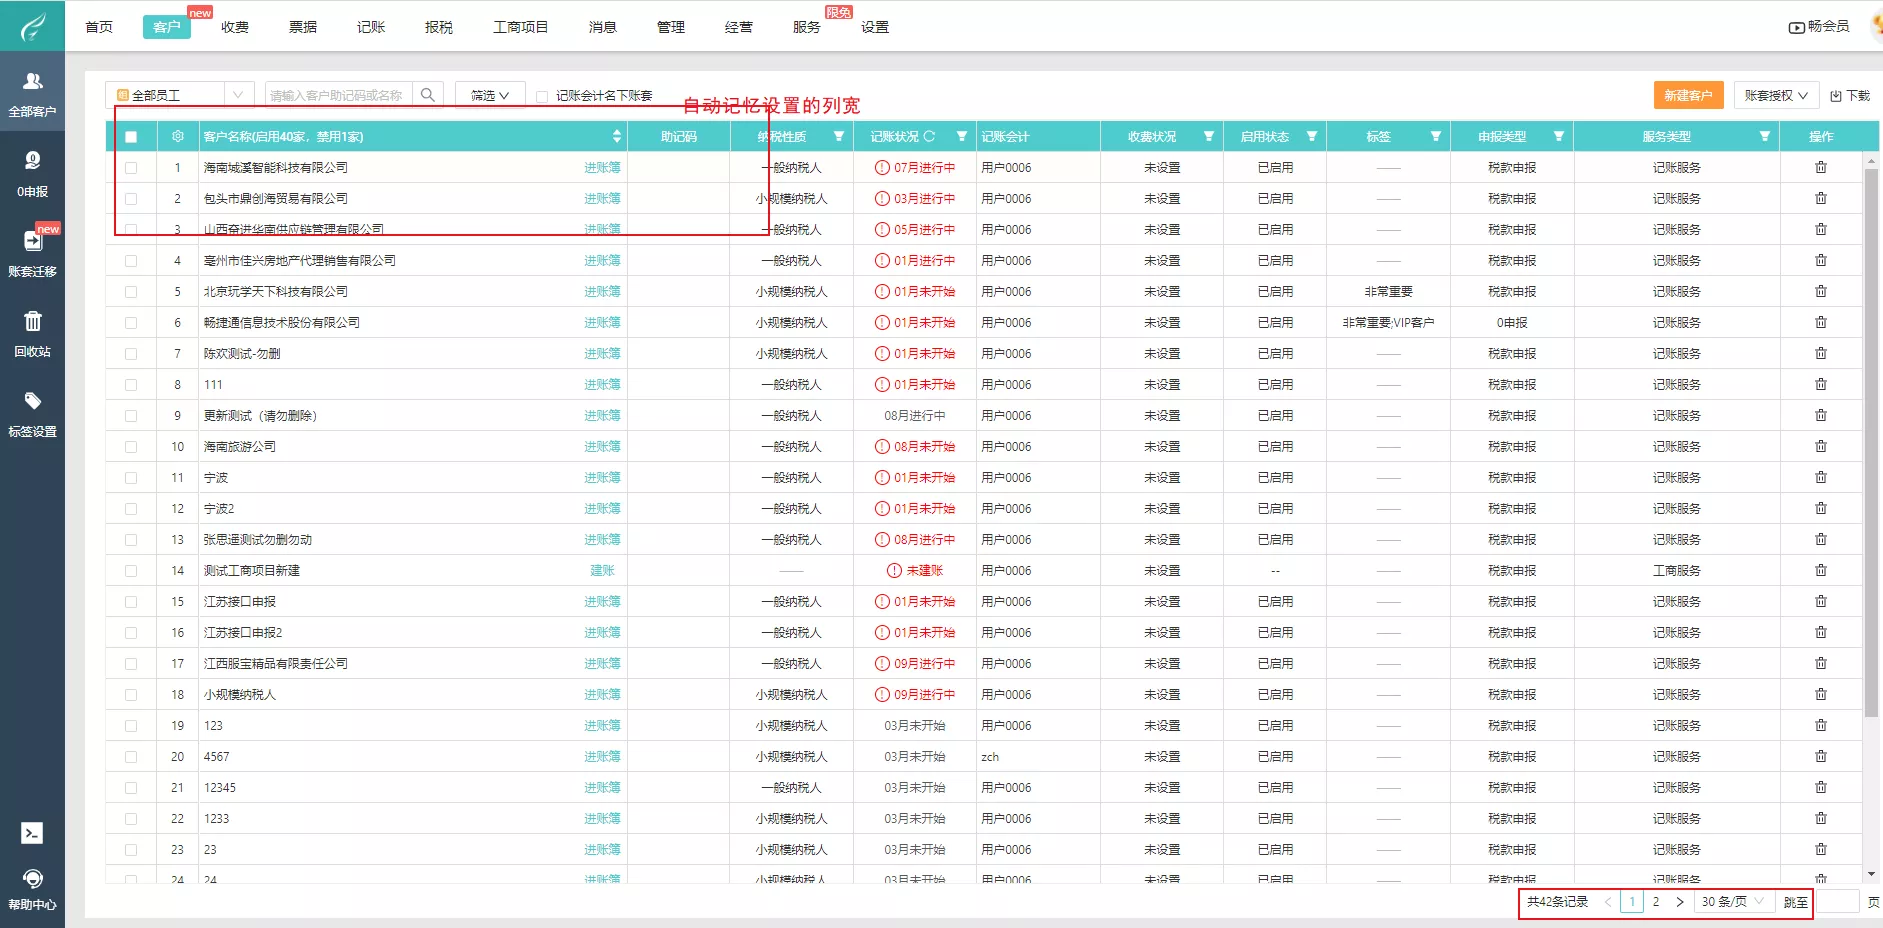Click the scrollbar down arrow of the table
This screenshot has width=1883, height=928.
[x=1871, y=874]
